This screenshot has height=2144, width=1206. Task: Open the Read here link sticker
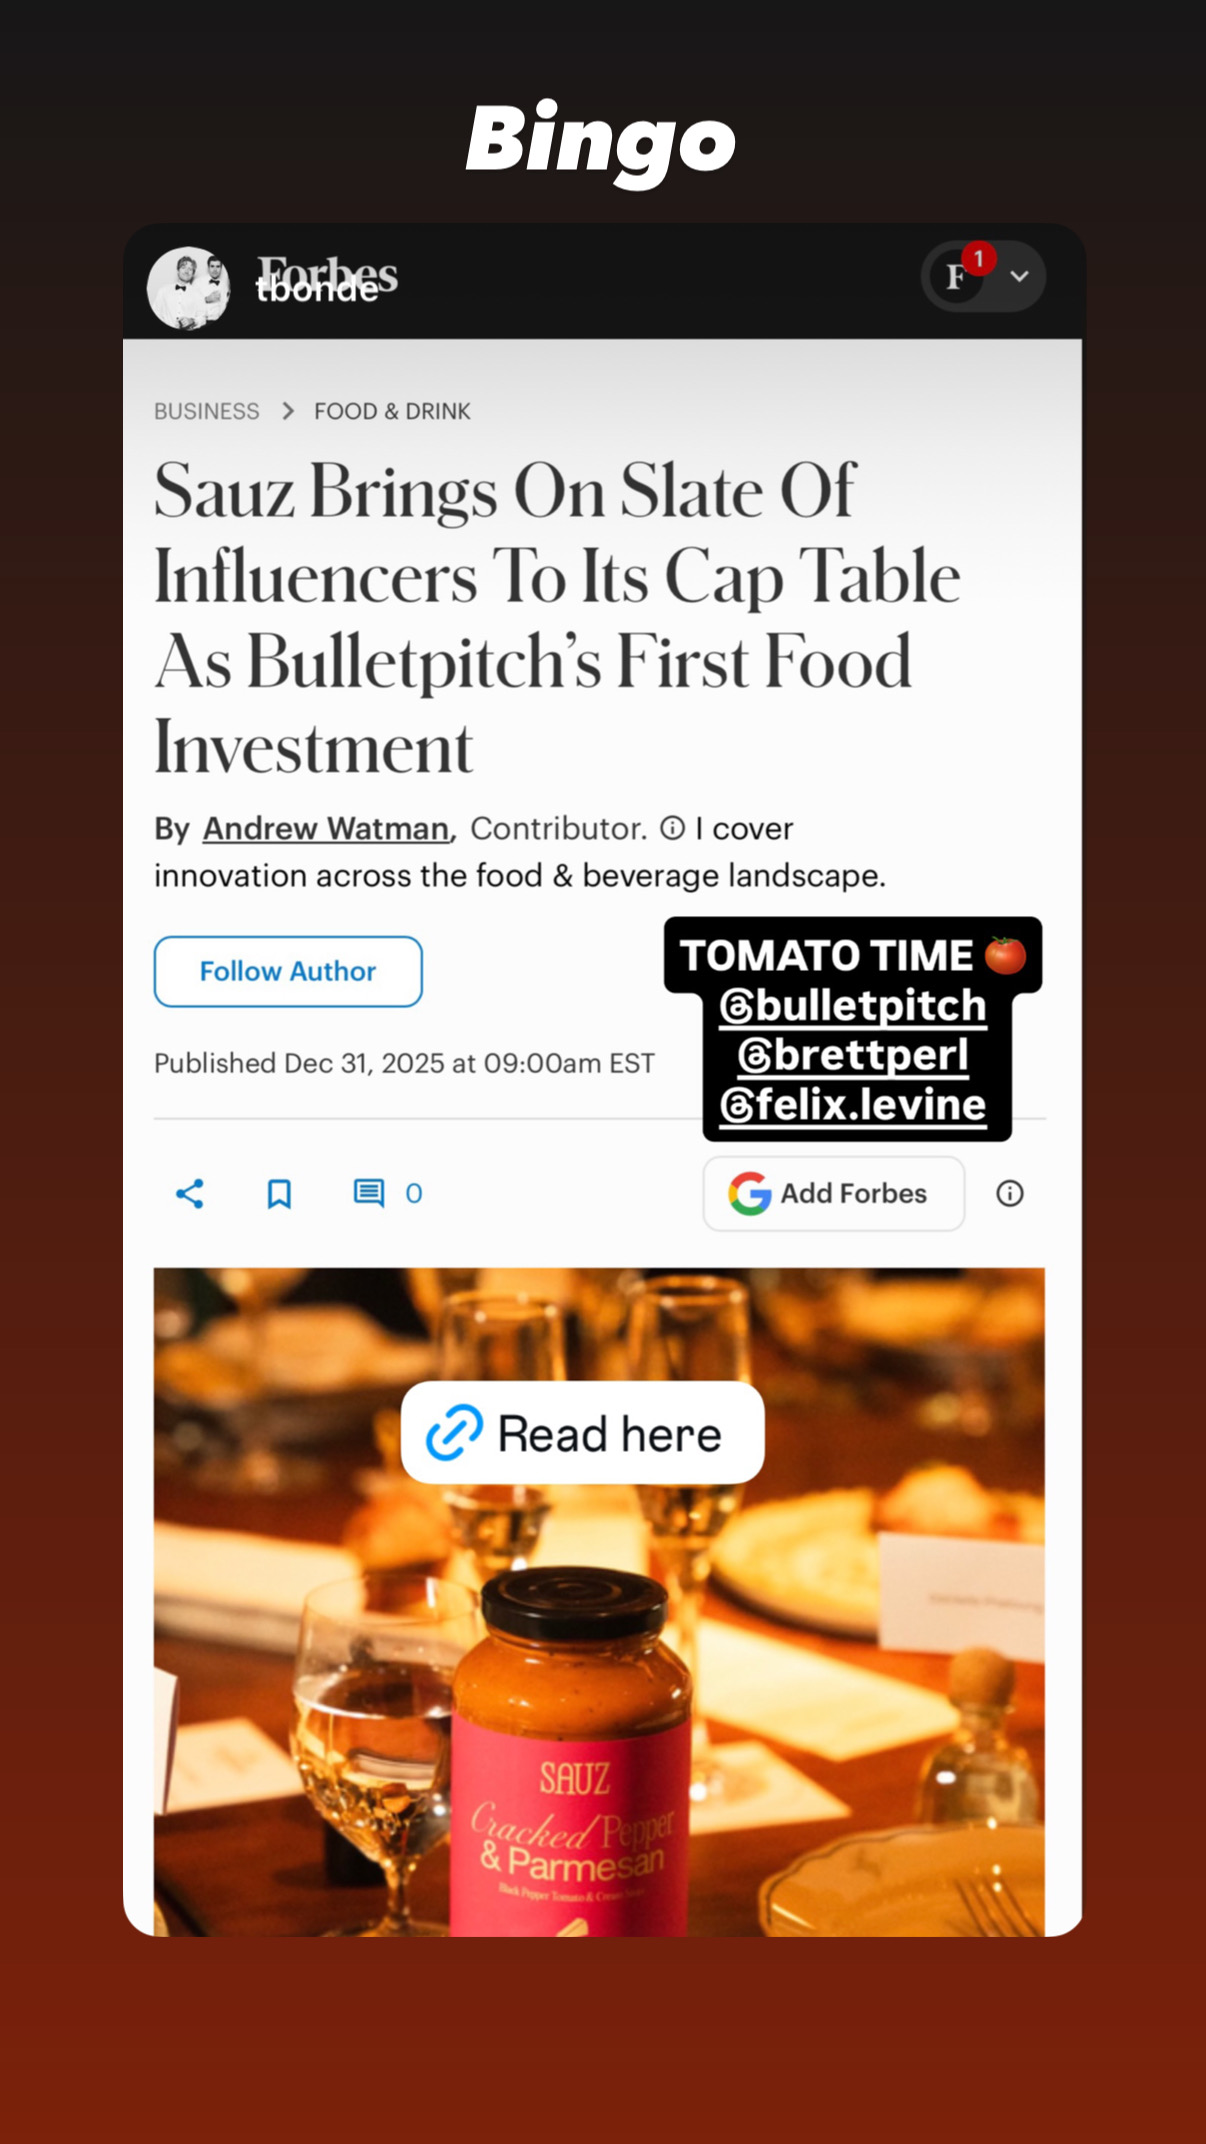(x=582, y=1433)
